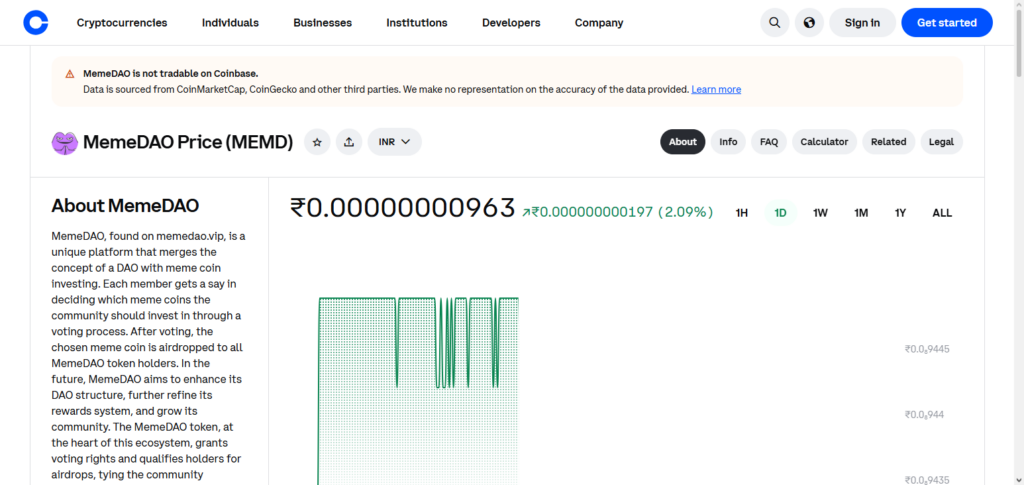Select the 1D chart range
This screenshot has width=1024, height=485.
780,213
